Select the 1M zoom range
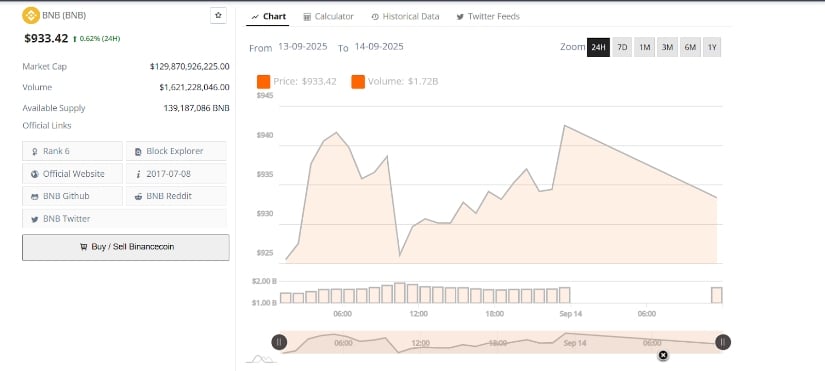The height and width of the screenshot is (371, 825). pos(645,47)
